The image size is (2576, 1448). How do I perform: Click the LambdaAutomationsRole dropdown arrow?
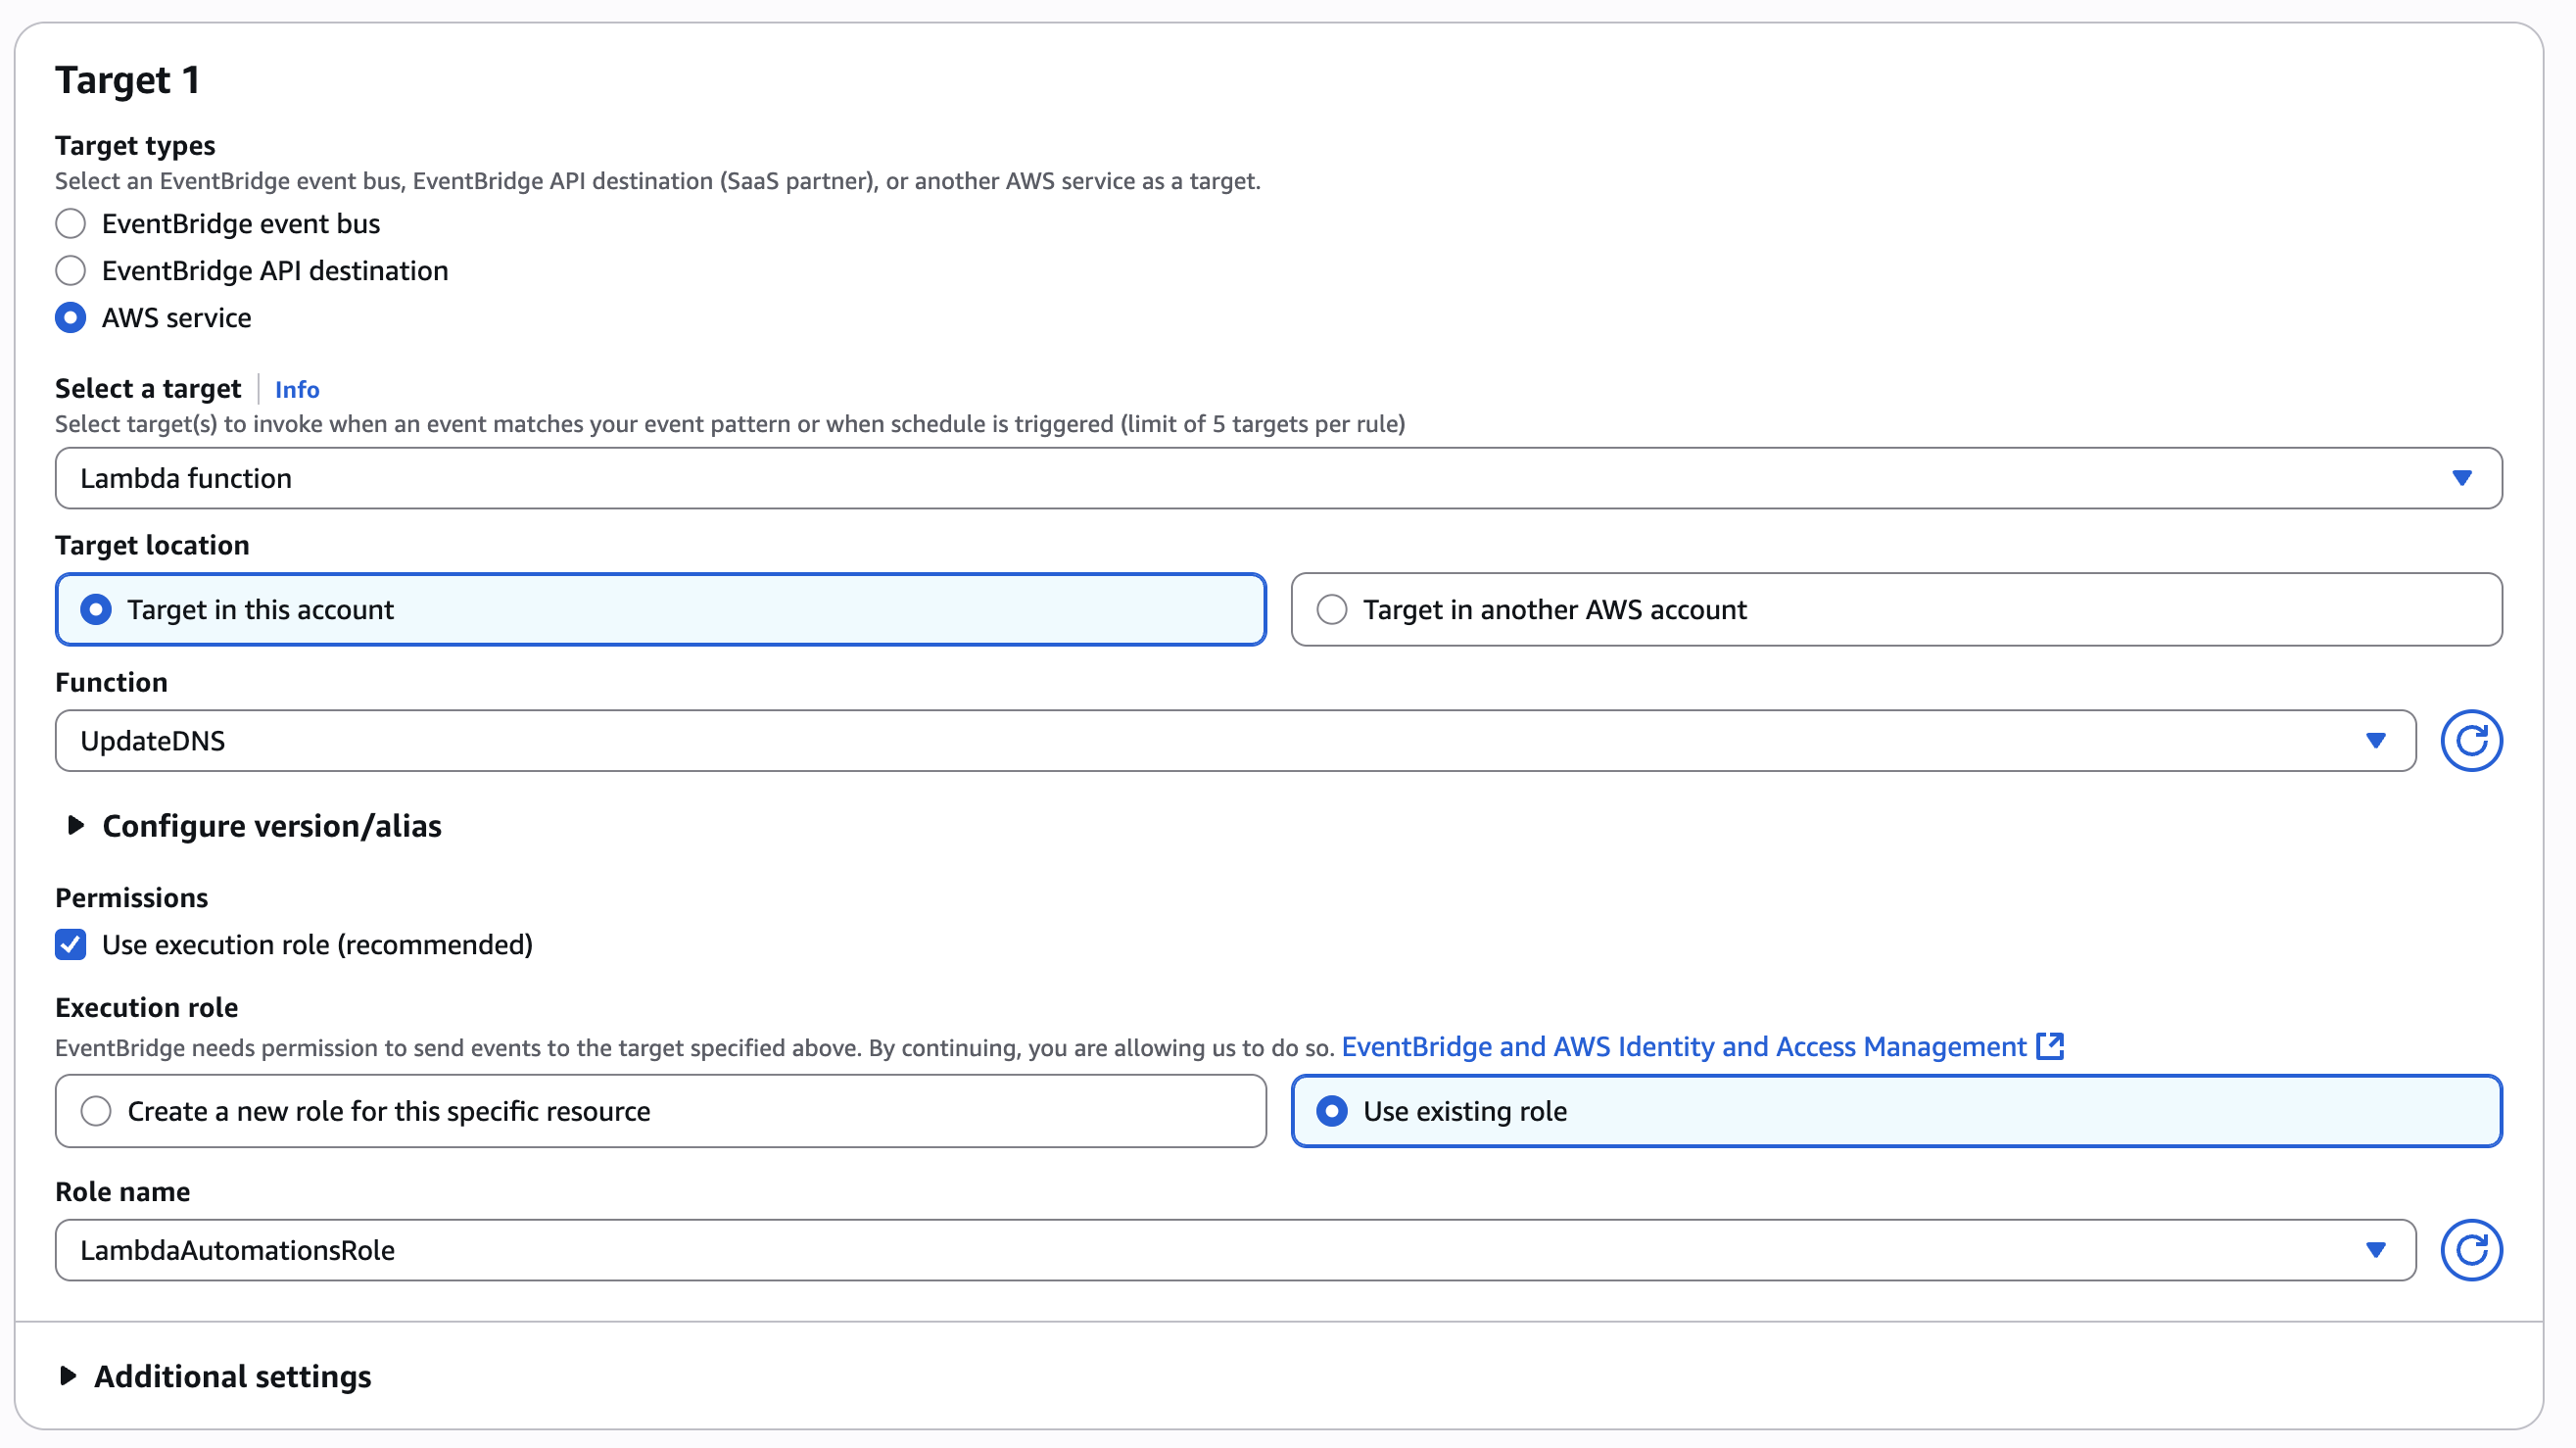click(2375, 1249)
